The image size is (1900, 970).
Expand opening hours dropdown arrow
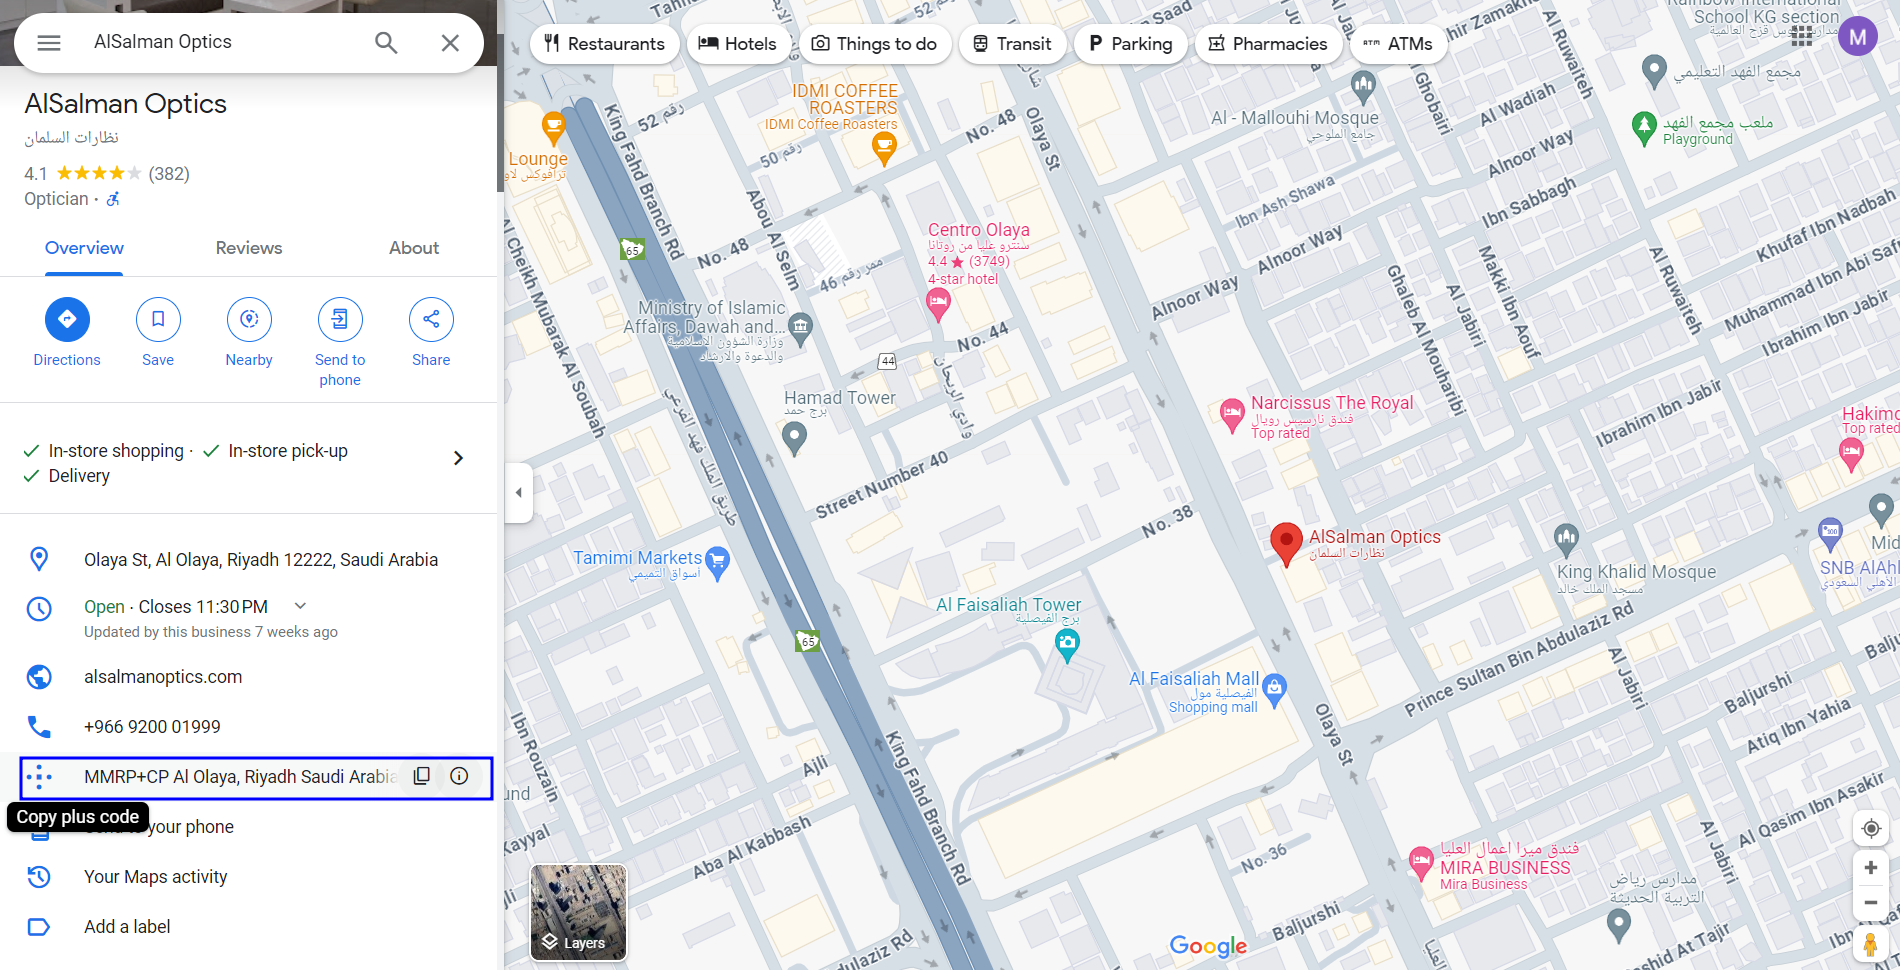(300, 606)
